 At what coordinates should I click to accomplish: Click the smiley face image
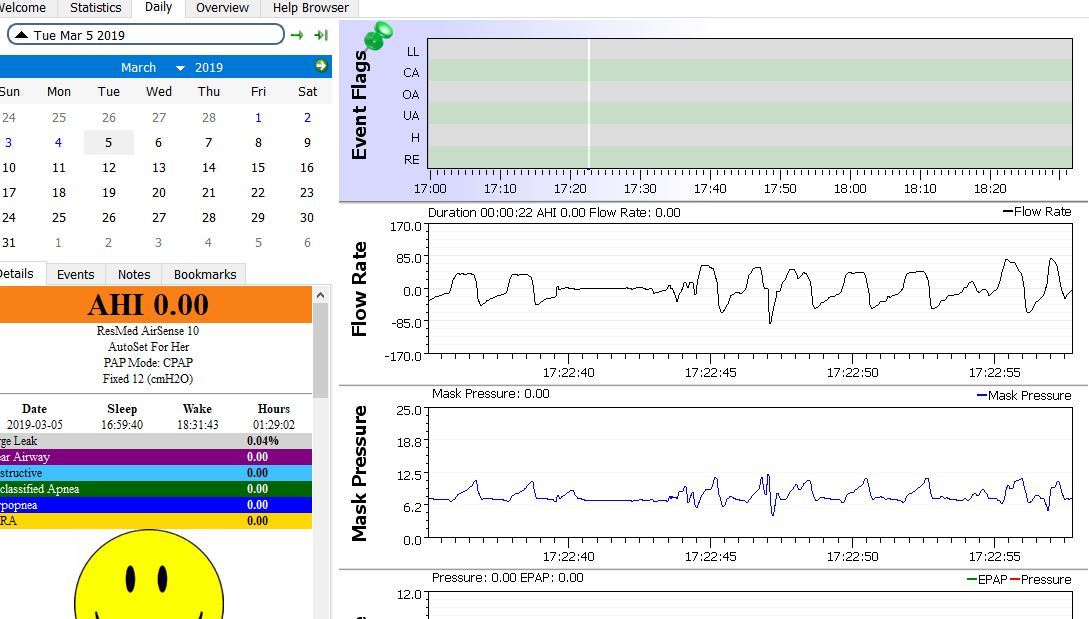(149, 575)
